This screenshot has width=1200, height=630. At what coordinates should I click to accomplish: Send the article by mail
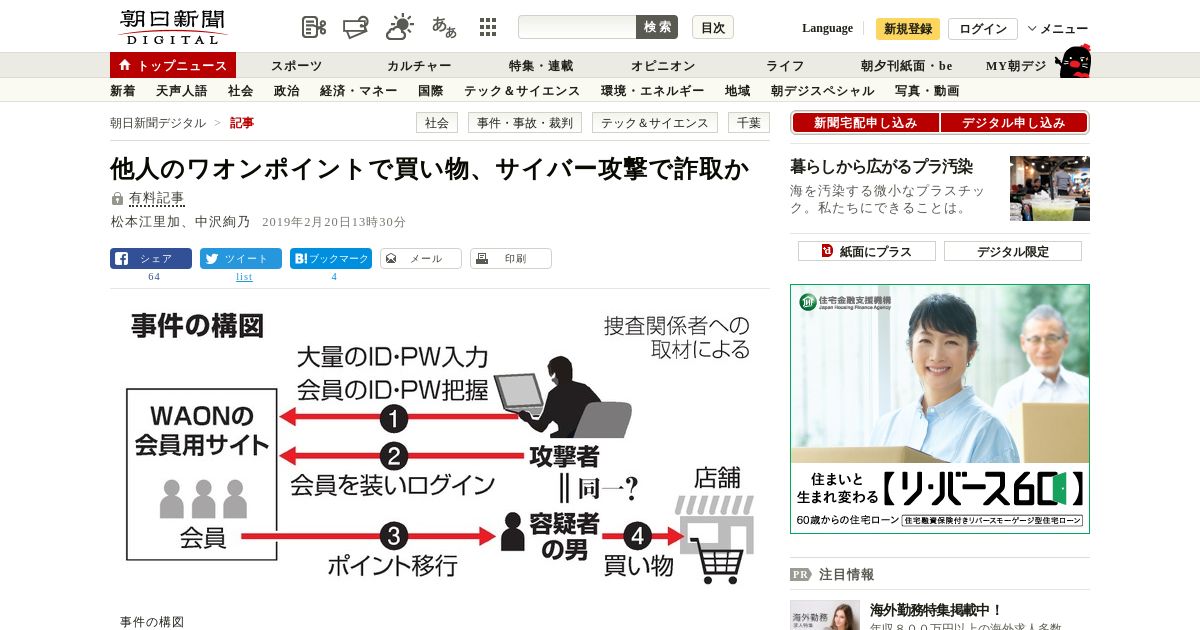click(x=421, y=258)
